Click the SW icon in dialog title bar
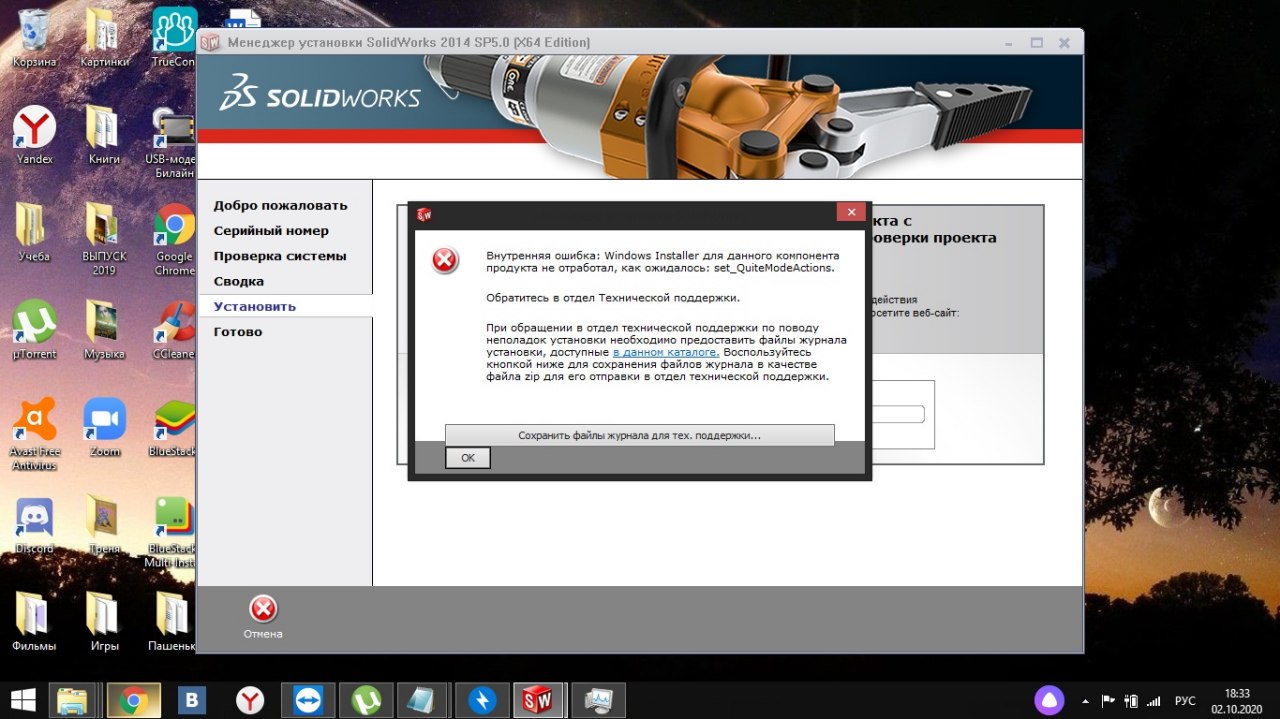Image resolution: width=1280 pixels, height=719 pixels. click(x=424, y=213)
